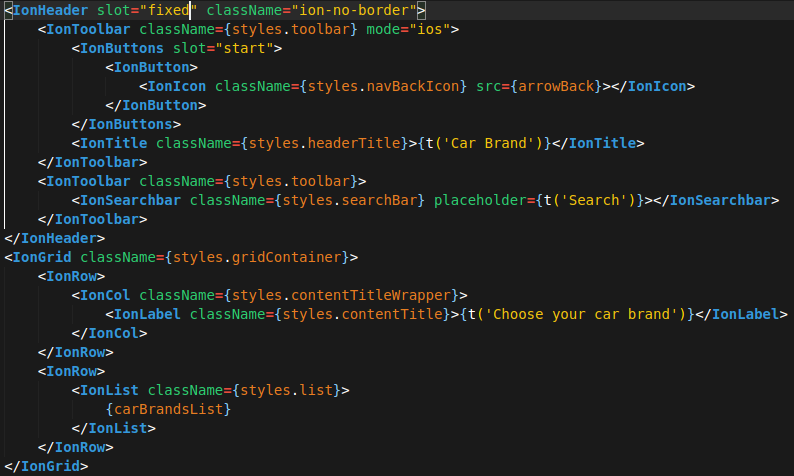Click the closing IonLabel tag

click(742, 314)
